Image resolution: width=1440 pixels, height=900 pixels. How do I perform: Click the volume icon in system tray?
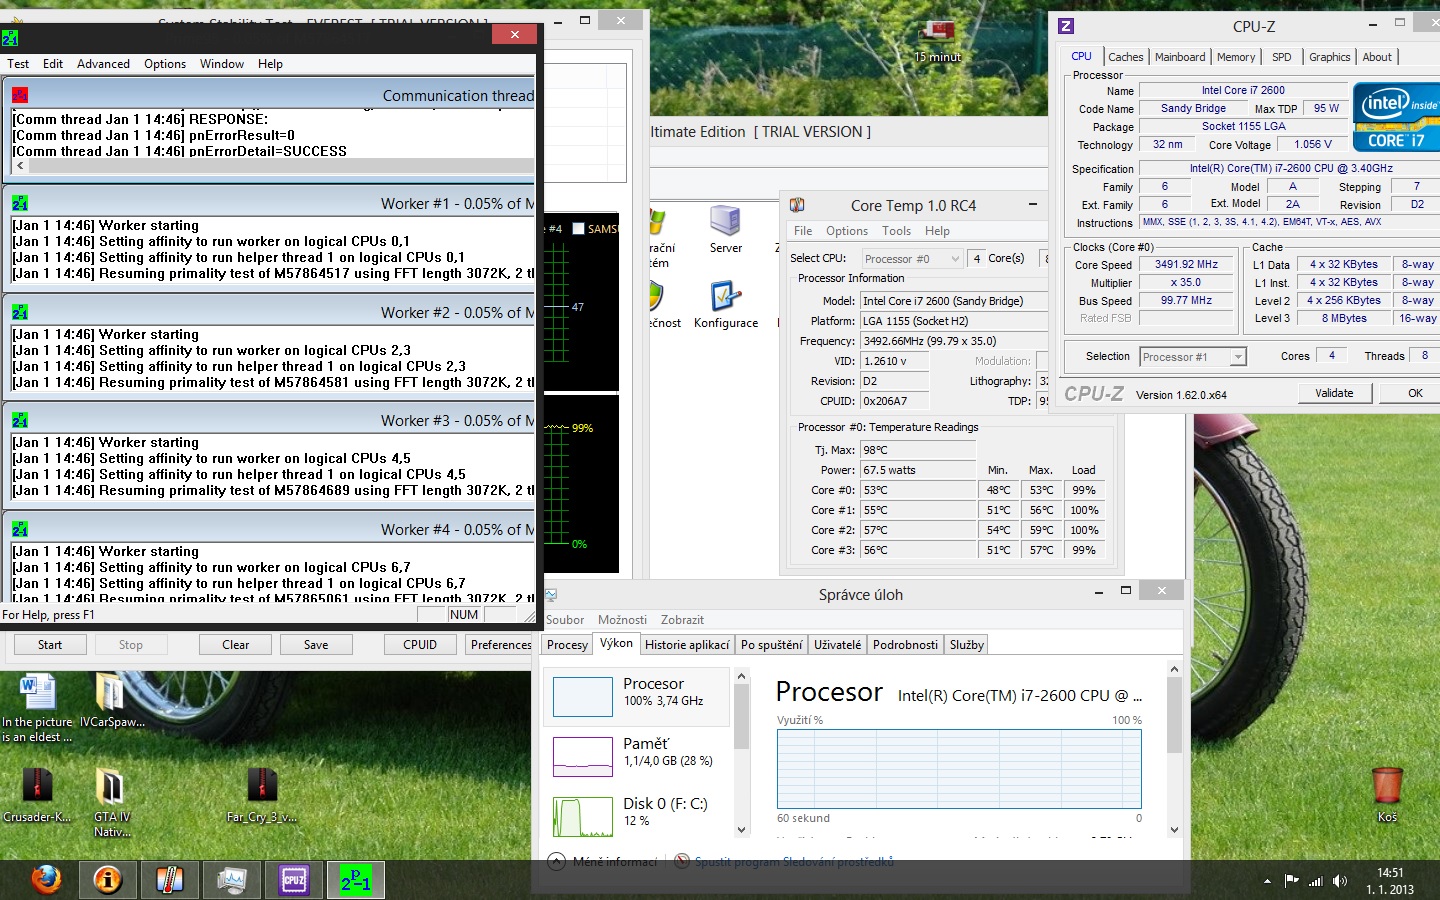(1340, 881)
